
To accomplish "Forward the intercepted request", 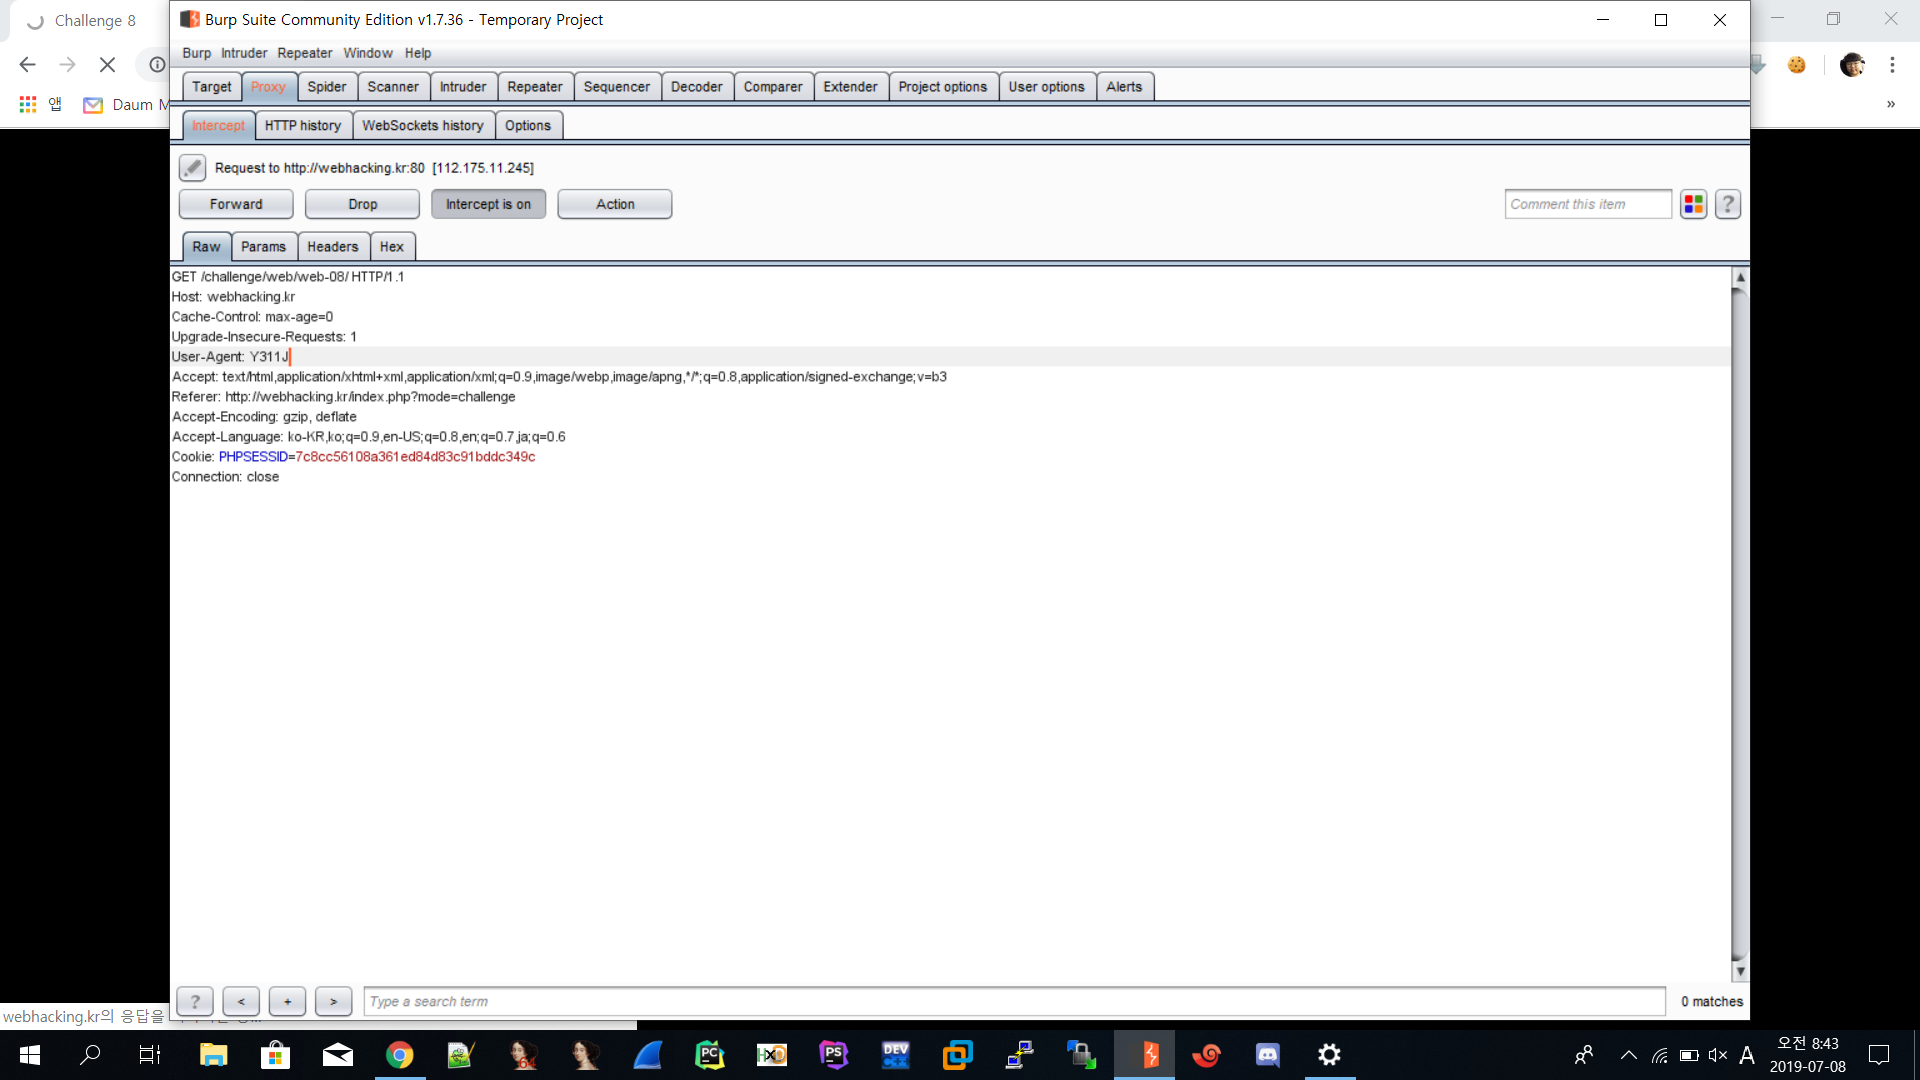I will point(236,204).
